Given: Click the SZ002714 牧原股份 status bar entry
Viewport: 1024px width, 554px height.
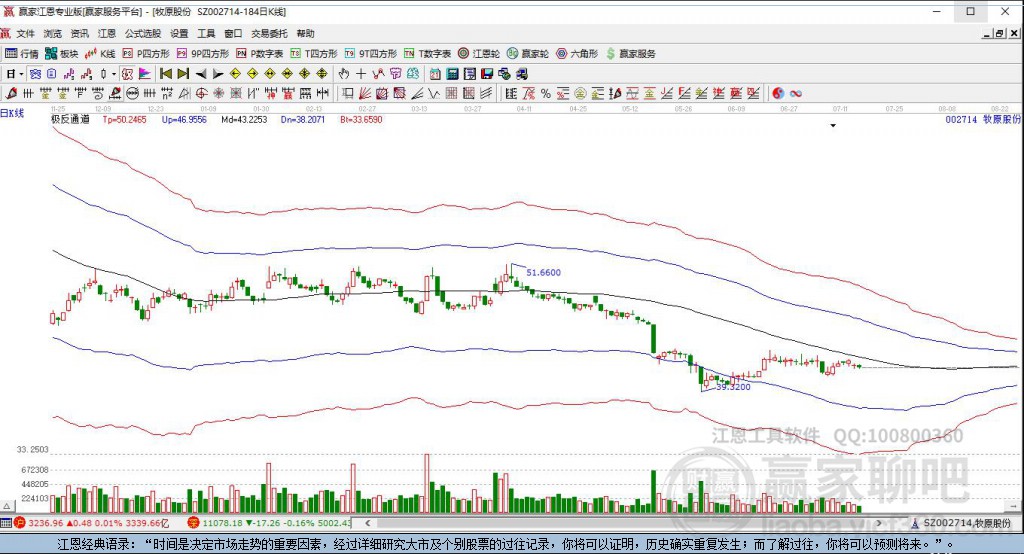Looking at the screenshot, I should pos(961,523).
